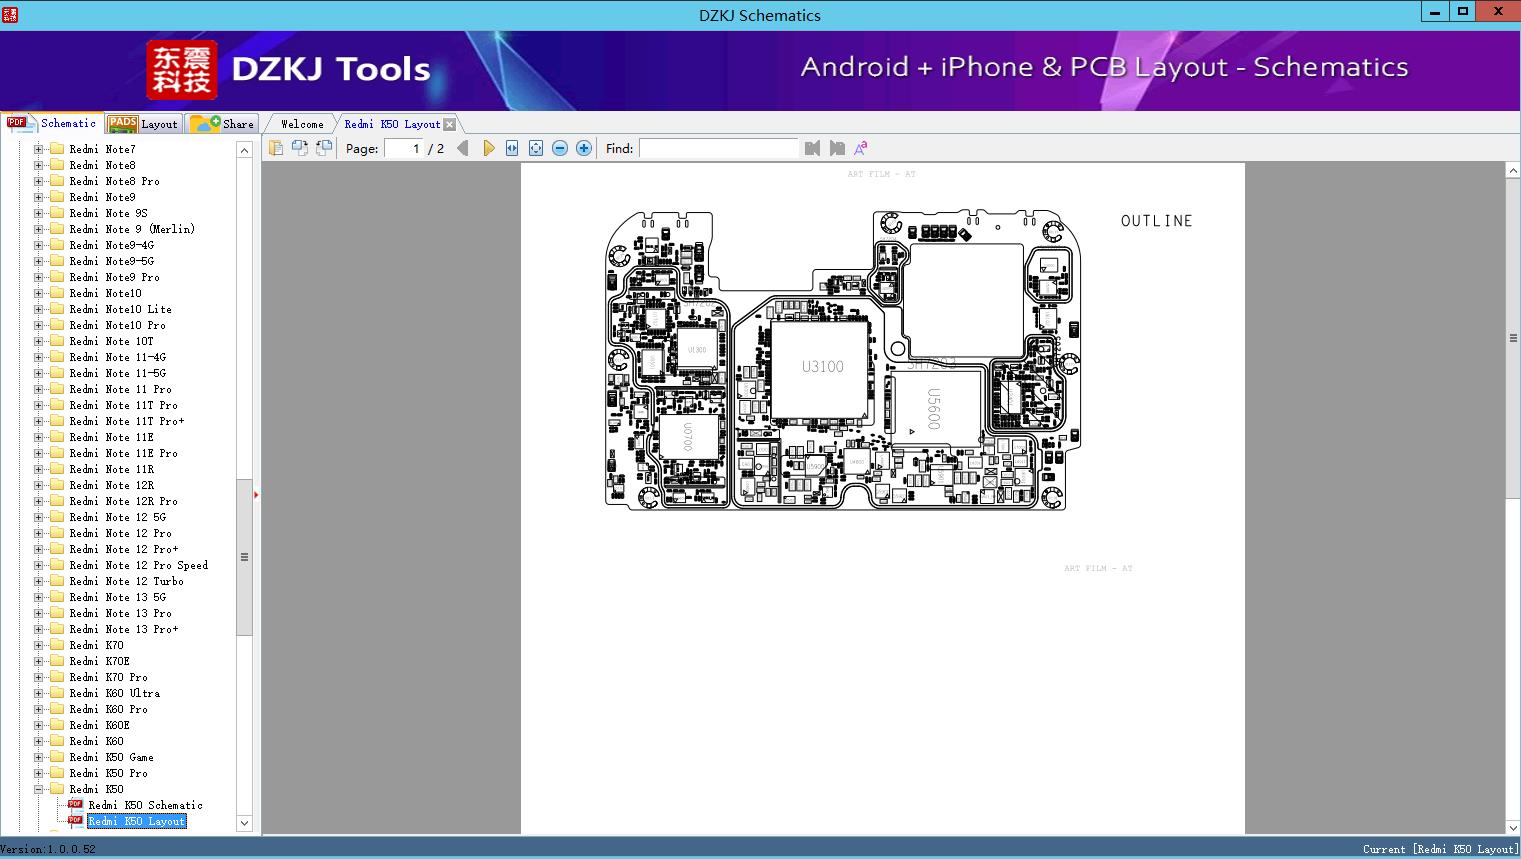Zoom in on the layout with the plus icon
Viewport: 1521px width, 859px height.
tap(584, 147)
